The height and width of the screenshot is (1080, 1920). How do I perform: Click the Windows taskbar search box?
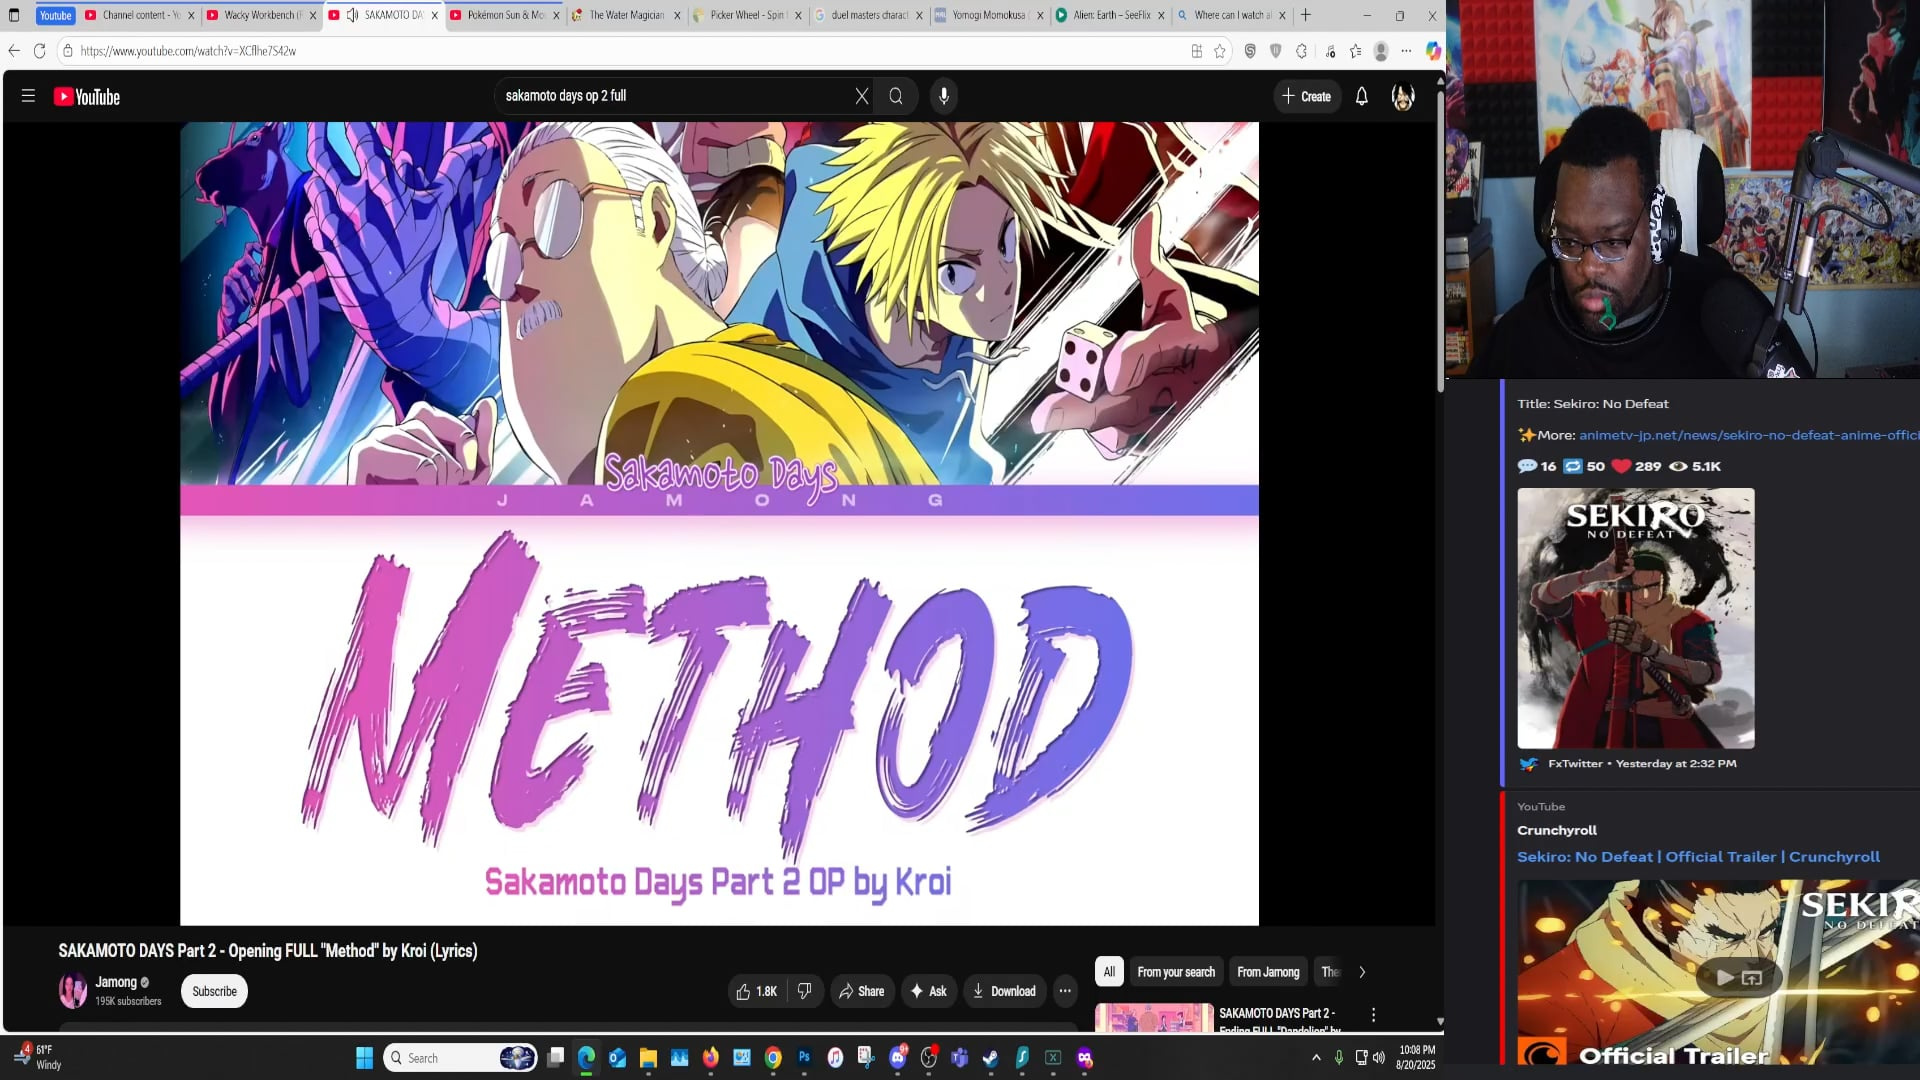pos(460,1058)
